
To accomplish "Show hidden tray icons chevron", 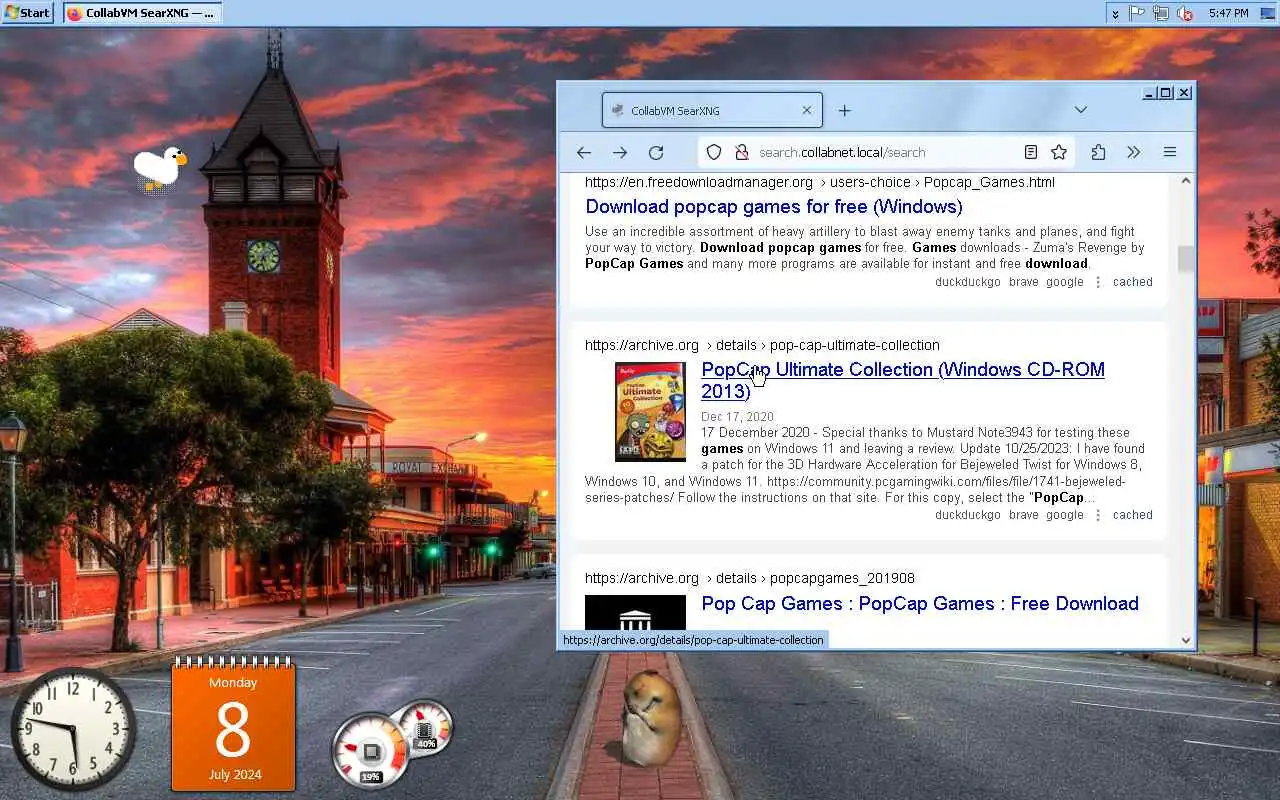I will [x=1115, y=13].
